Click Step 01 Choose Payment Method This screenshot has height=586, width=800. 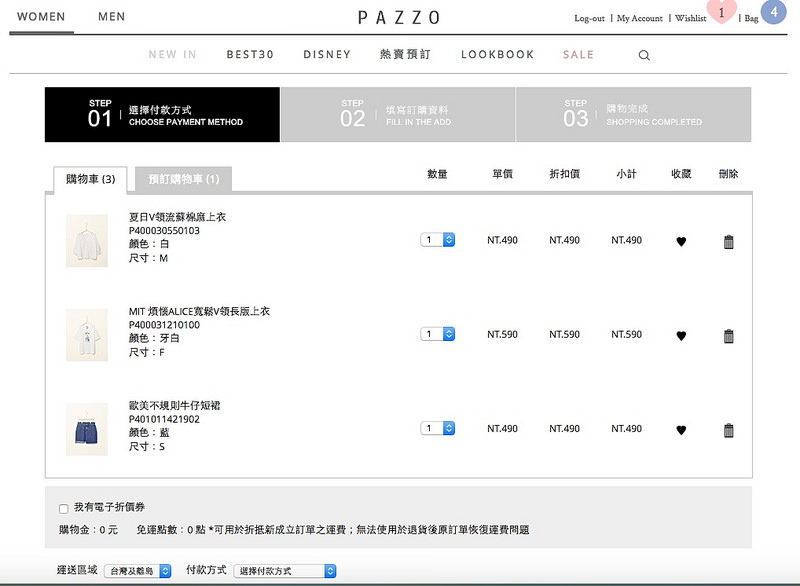(162, 115)
